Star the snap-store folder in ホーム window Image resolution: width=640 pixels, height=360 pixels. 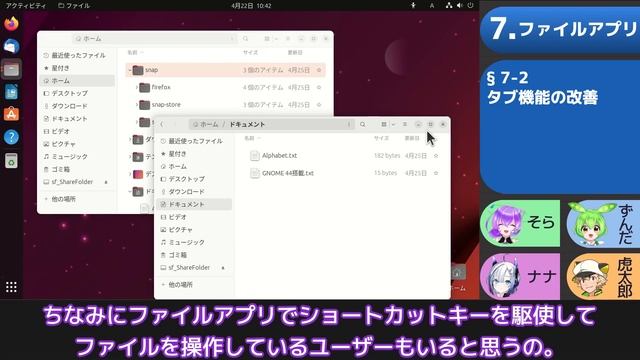tap(319, 105)
